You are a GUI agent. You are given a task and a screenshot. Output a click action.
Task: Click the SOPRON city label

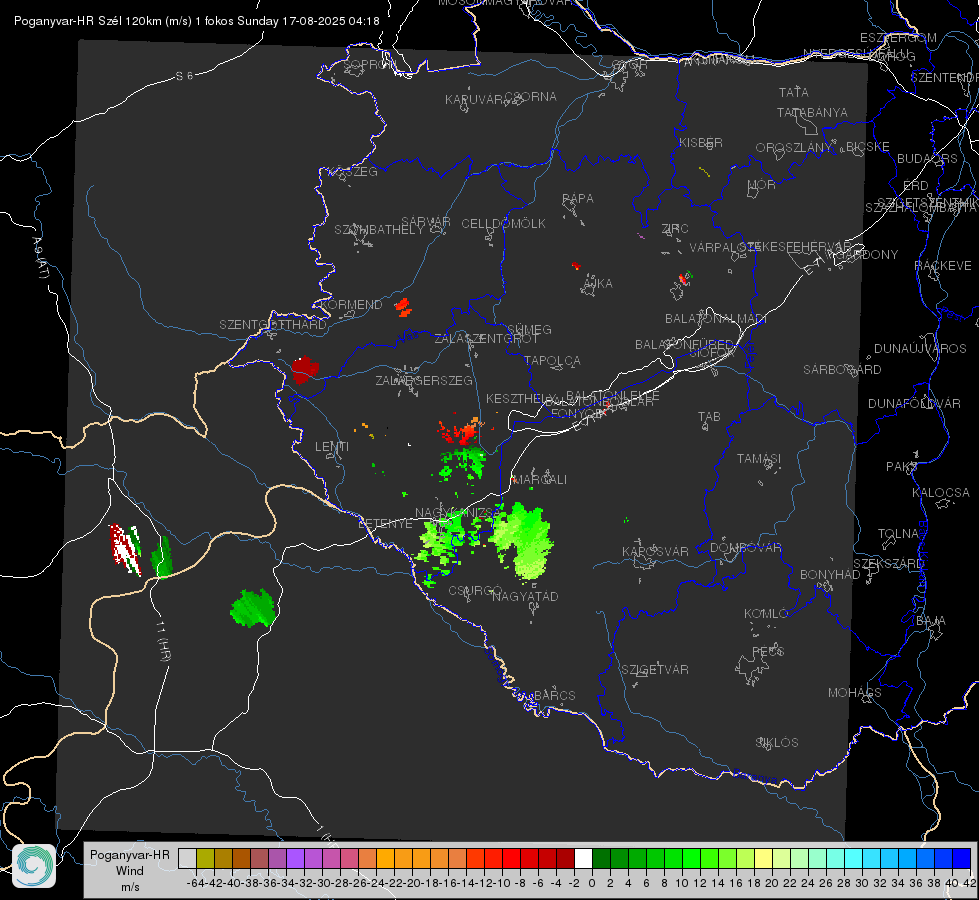click(369, 64)
